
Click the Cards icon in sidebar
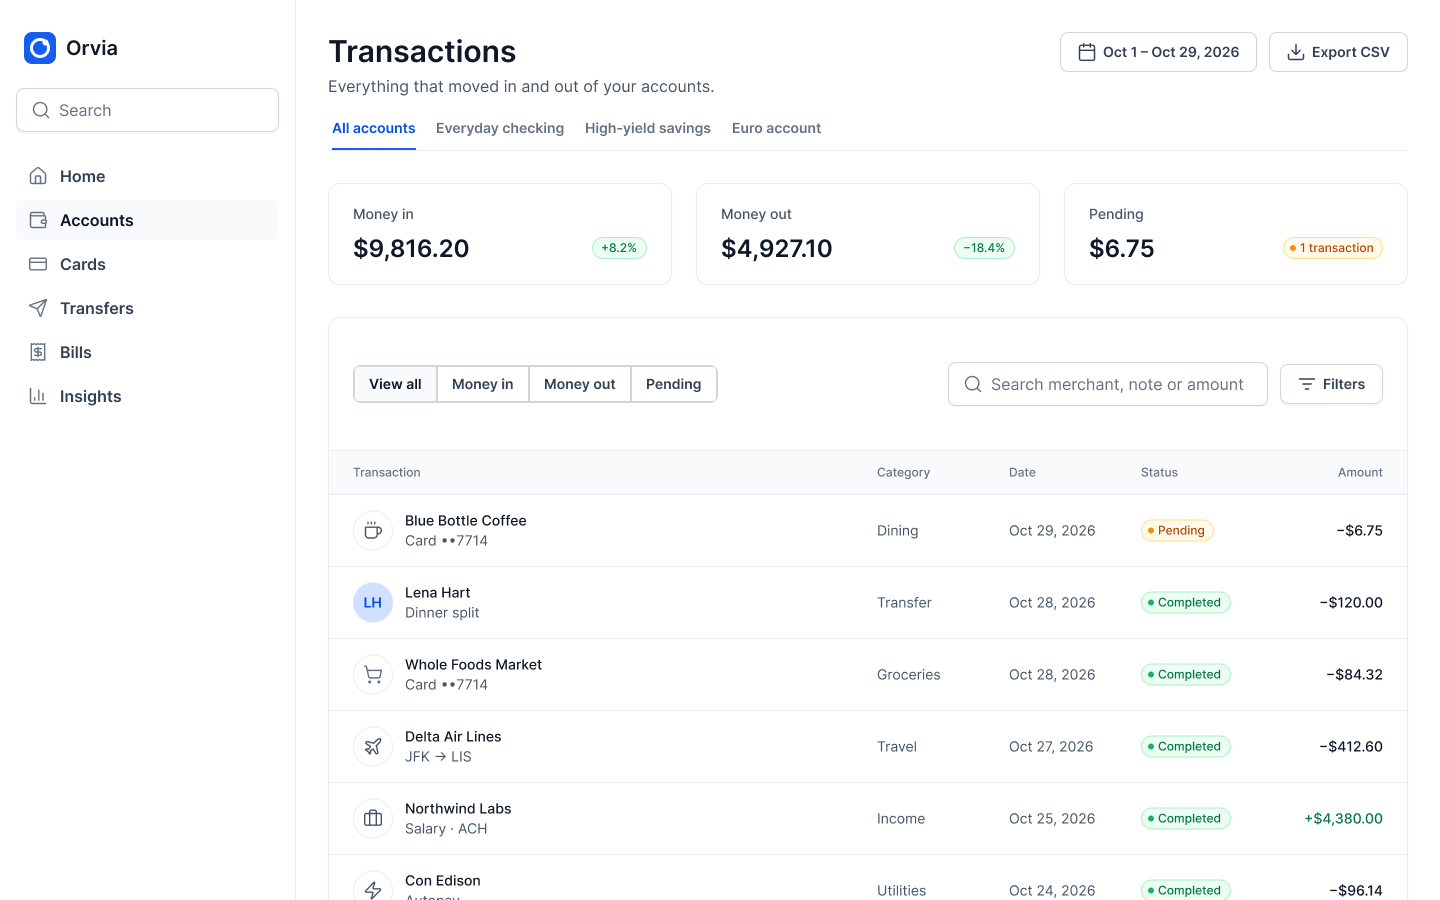click(38, 264)
